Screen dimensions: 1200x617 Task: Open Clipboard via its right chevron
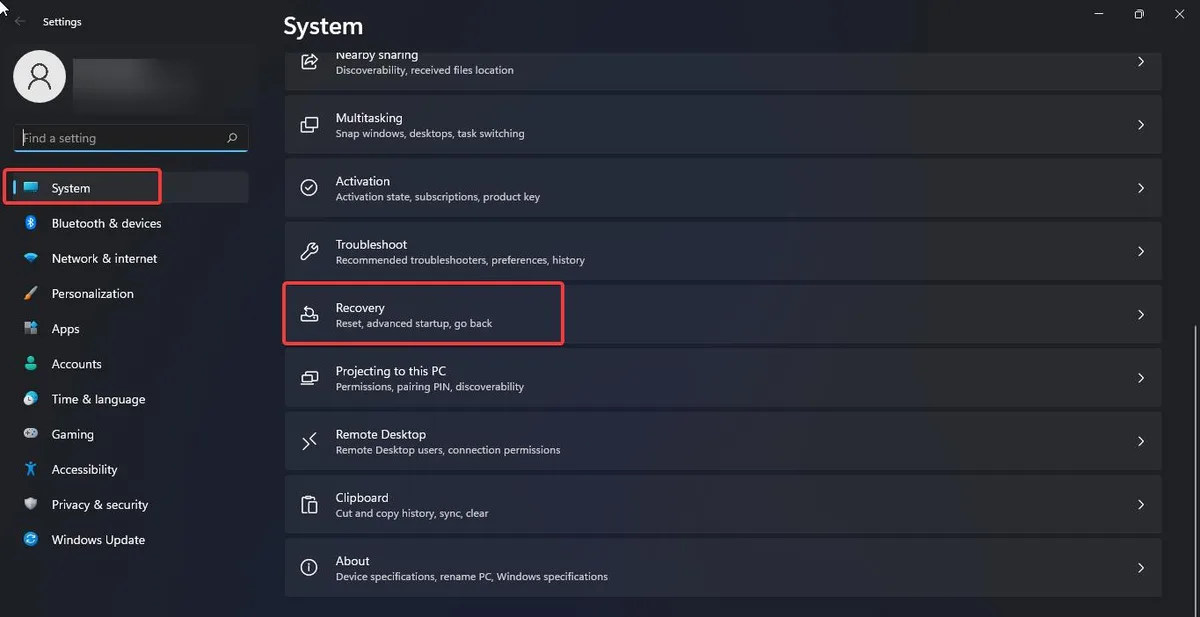(x=1141, y=504)
